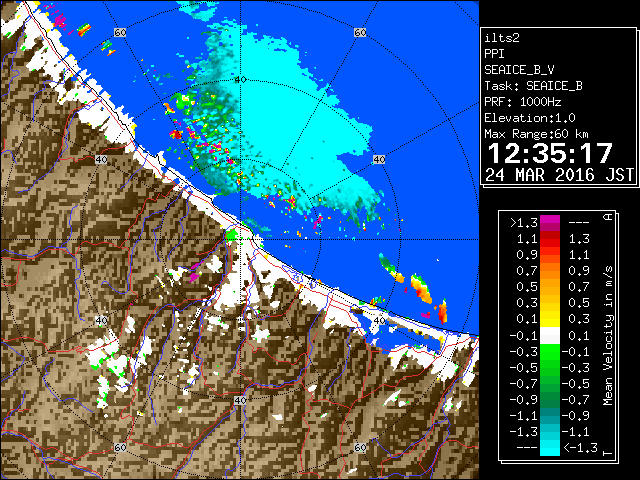Click the right-column '---' legend entry at top
This screenshot has height=480, width=640.
tap(579, 223)
